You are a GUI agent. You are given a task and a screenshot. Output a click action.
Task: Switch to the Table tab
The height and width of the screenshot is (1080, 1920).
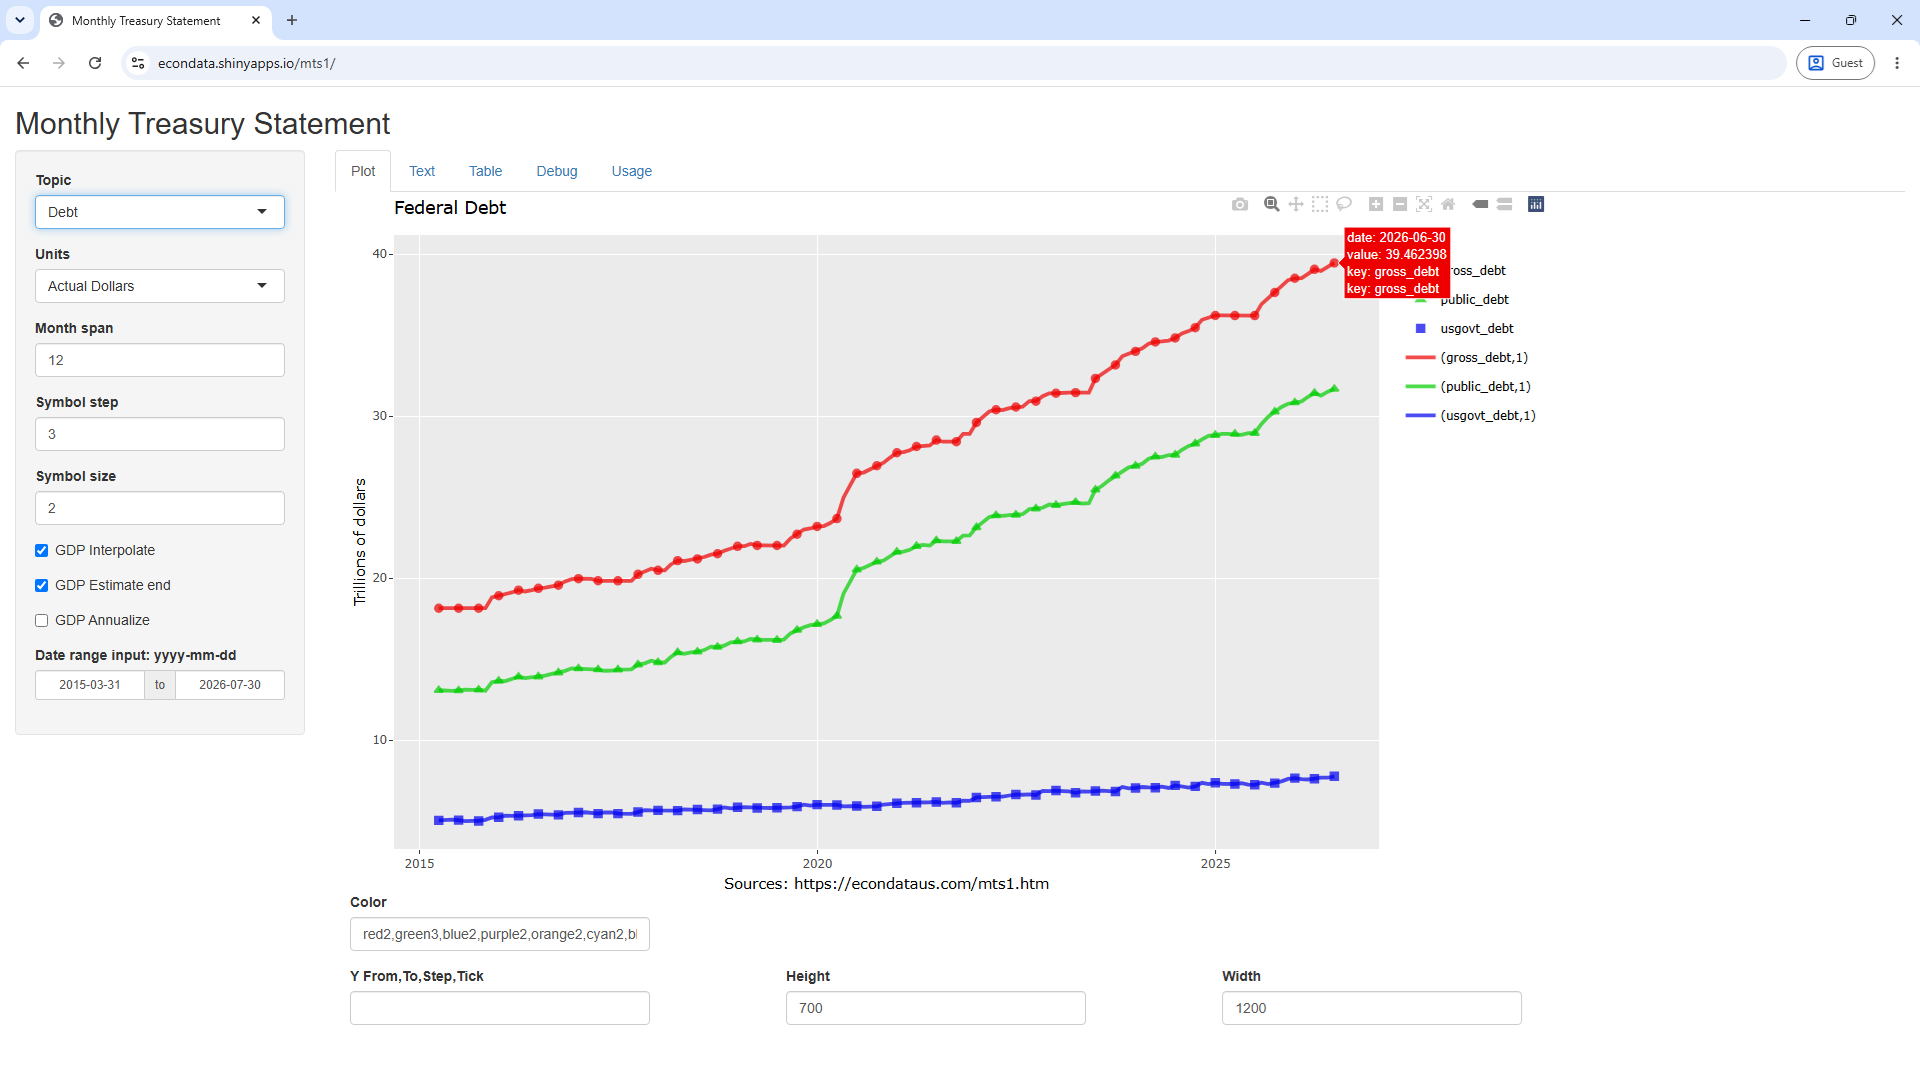[485, 171]
